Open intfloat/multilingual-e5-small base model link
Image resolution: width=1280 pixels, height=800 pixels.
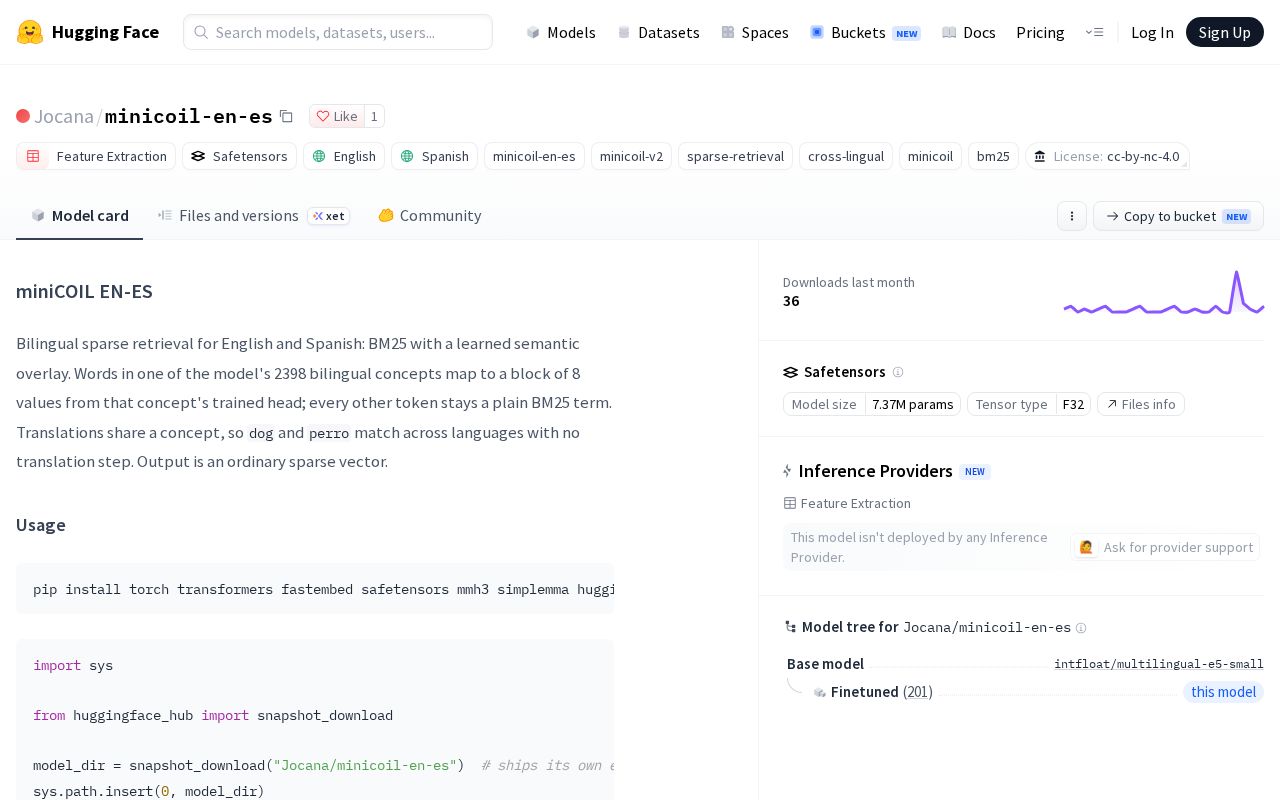[x=1159, y=664]
